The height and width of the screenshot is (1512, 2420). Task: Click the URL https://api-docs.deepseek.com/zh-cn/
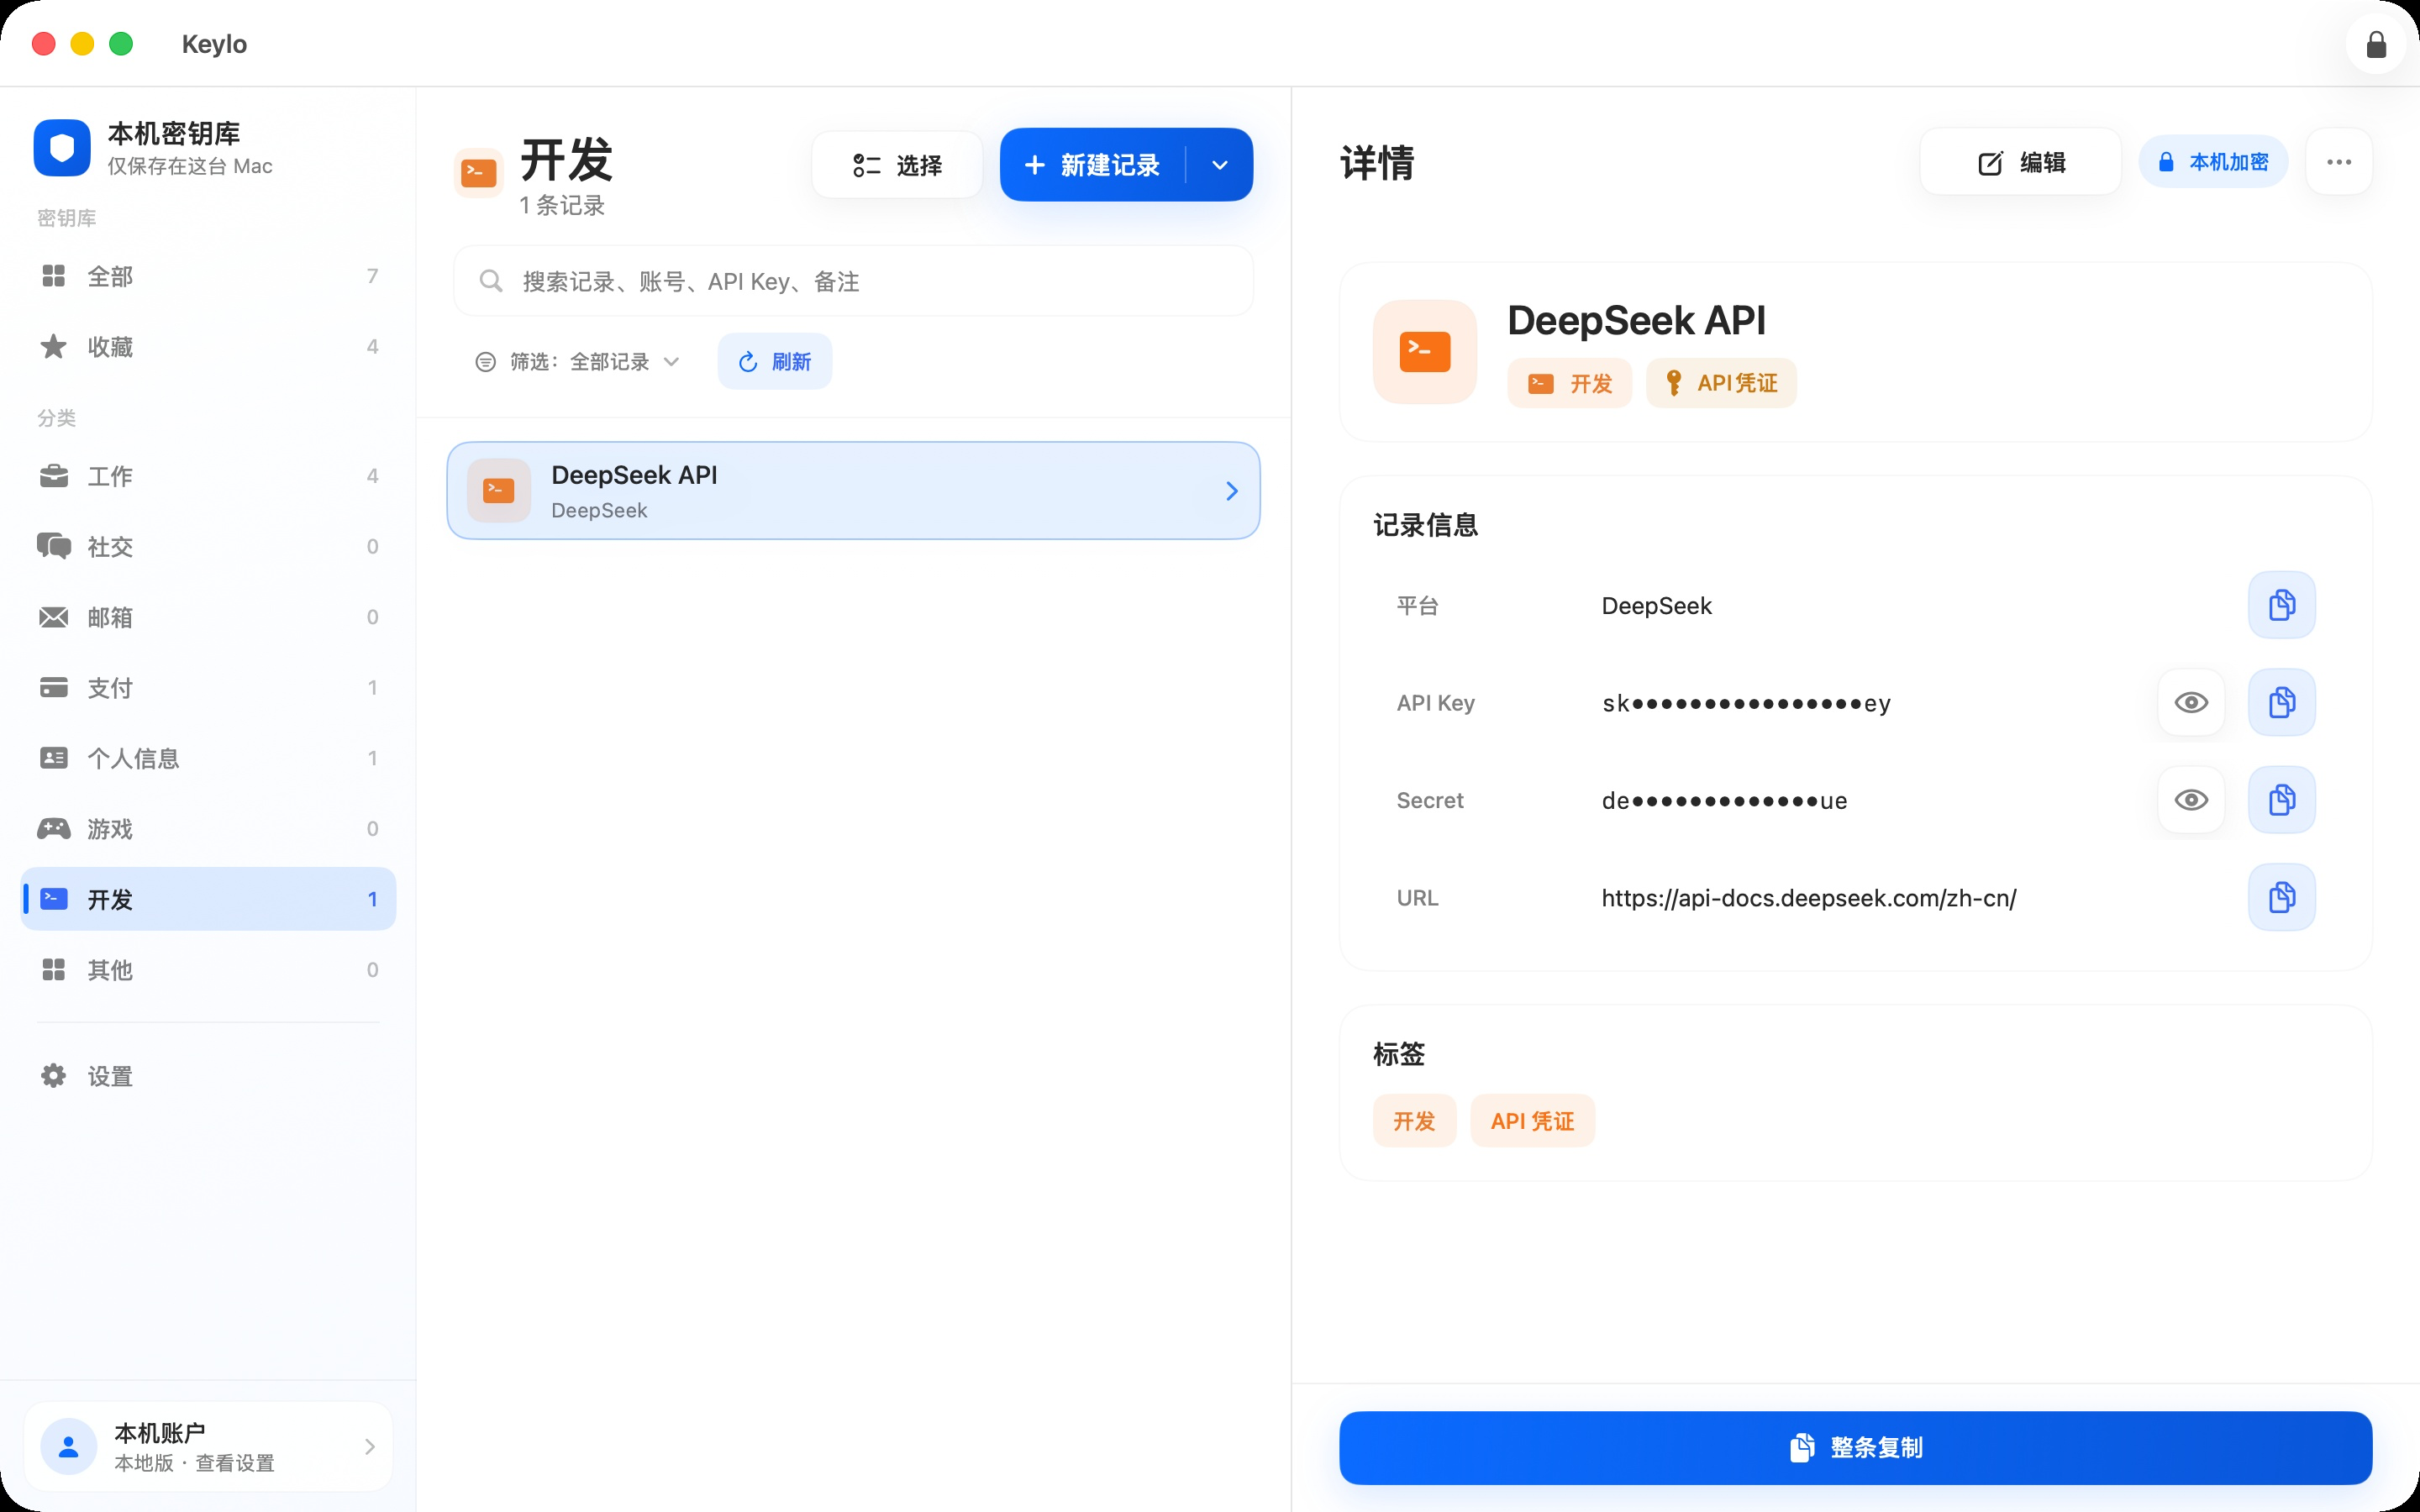tap(1808, 898)
